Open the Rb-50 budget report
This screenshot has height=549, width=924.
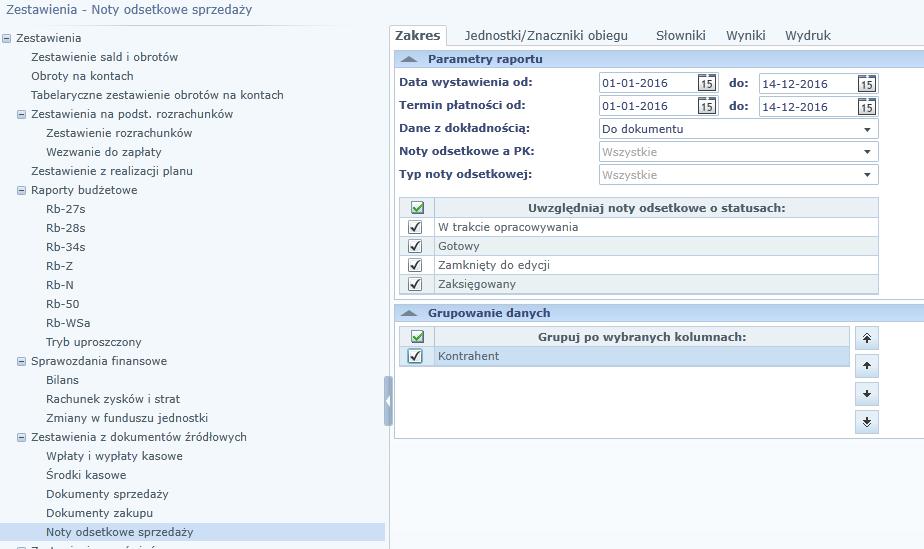pos(62,304)
